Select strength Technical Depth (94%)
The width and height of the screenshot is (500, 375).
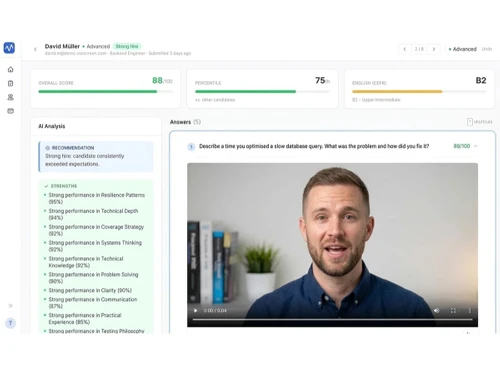(x=93, y=214)
